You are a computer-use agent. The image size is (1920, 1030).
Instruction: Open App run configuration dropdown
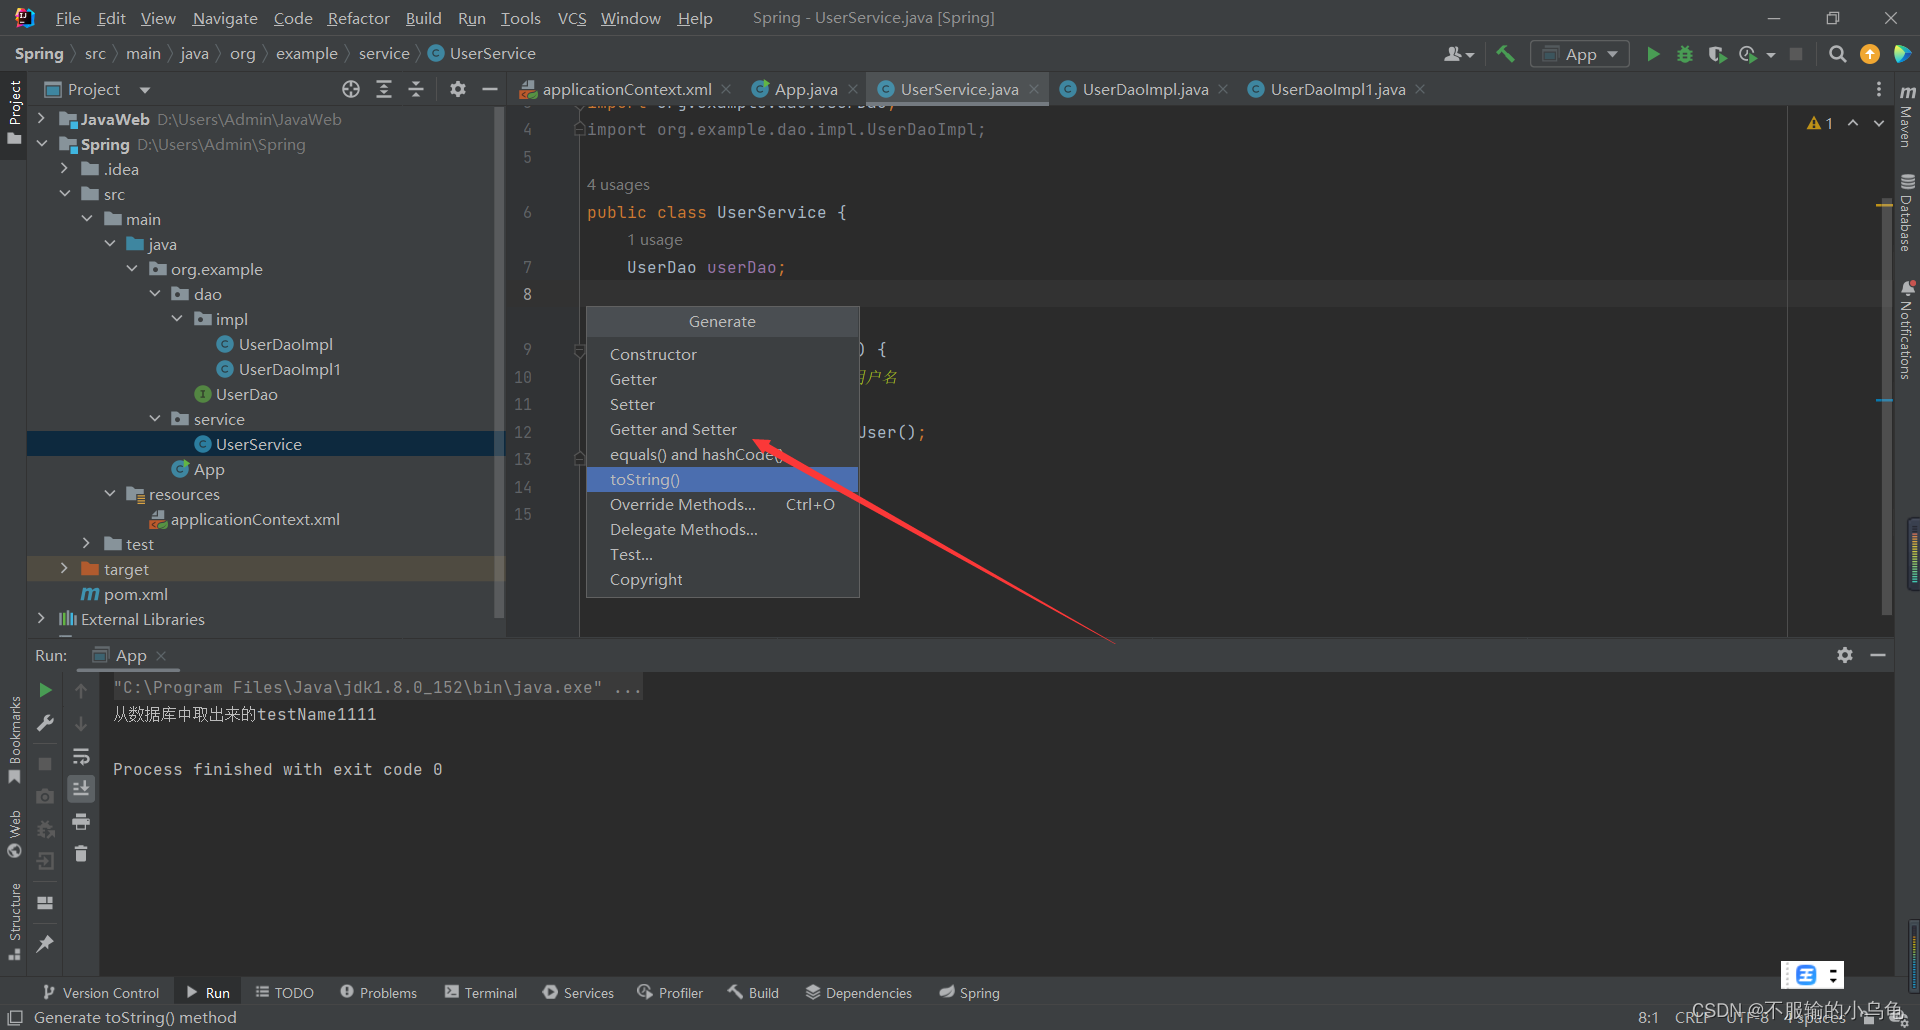[x=1580, y=54]
